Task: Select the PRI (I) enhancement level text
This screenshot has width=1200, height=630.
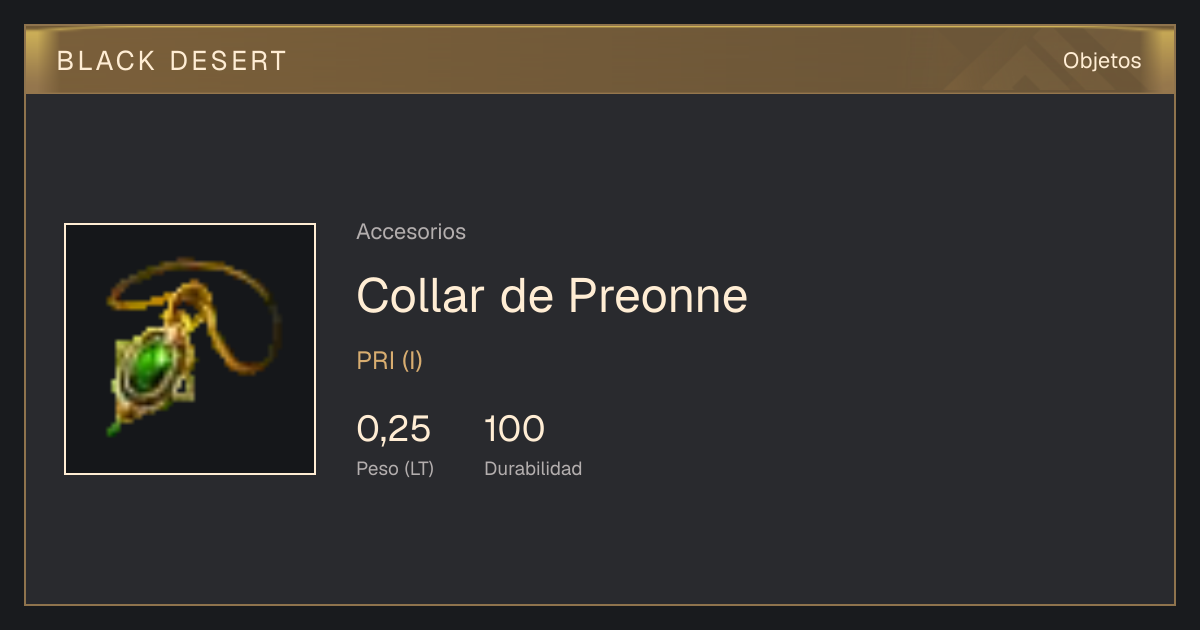Action: tap(390, 361)
